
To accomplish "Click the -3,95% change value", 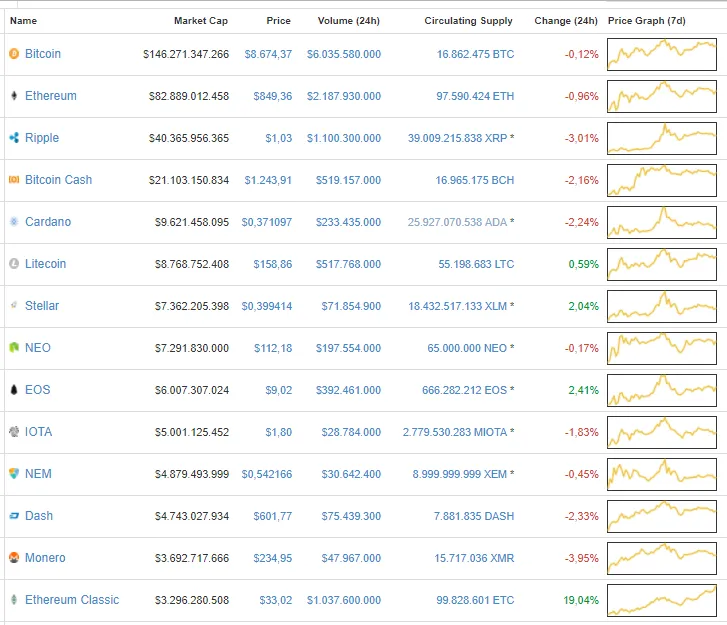I will coord(581,558).
